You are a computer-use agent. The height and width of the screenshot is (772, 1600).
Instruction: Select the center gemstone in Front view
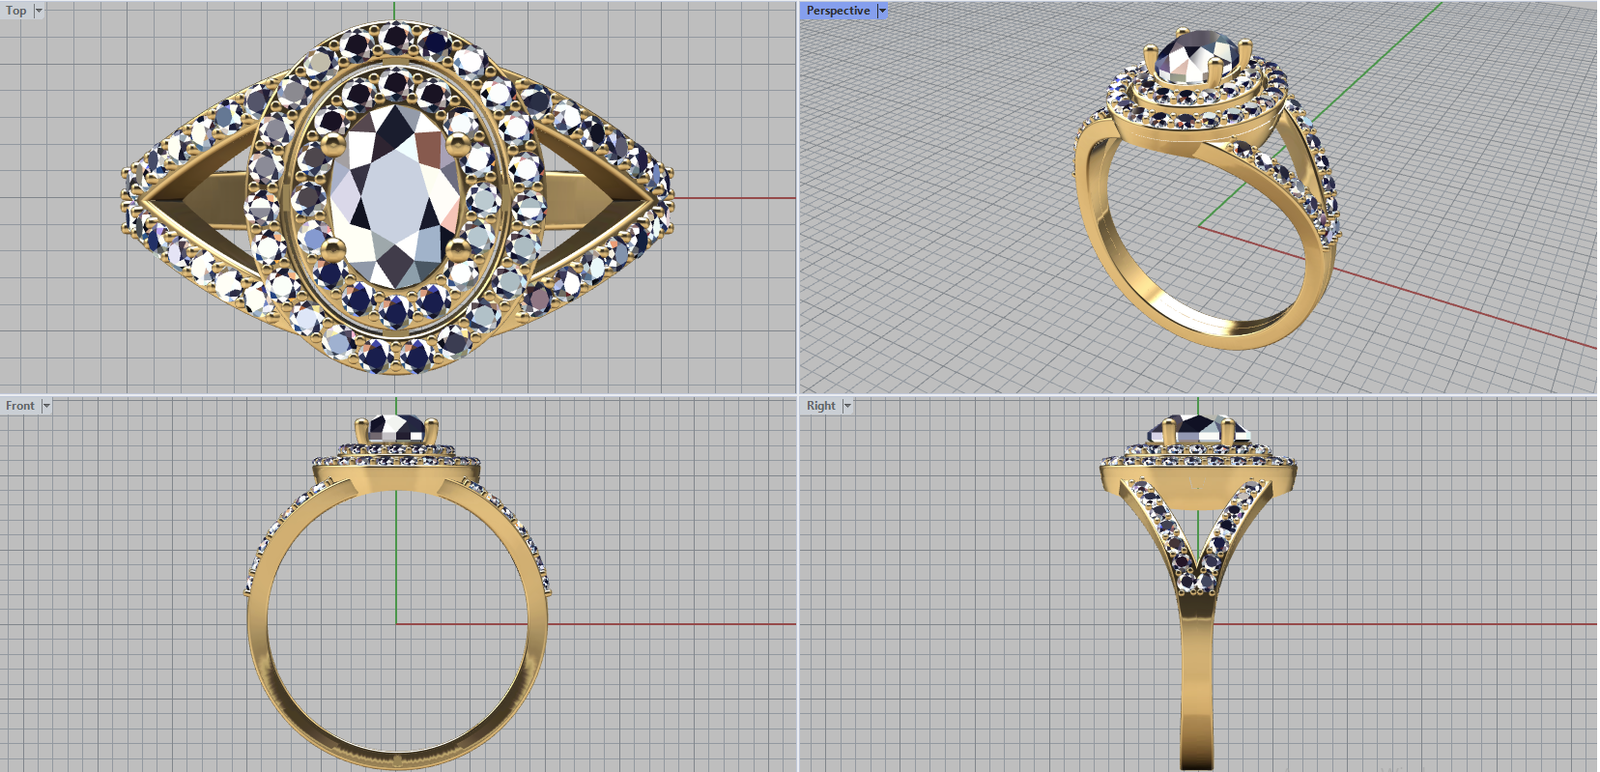[x=396, y=428]
